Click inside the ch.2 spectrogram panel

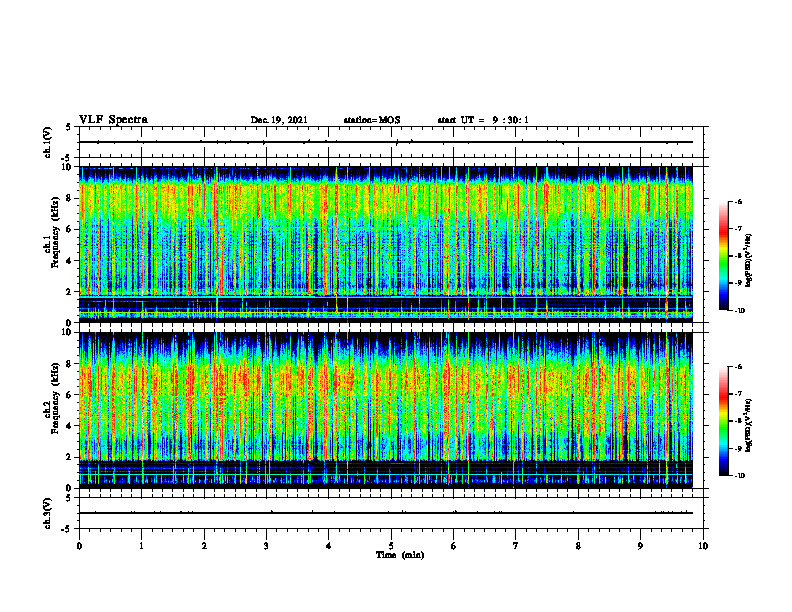[386, 410]
